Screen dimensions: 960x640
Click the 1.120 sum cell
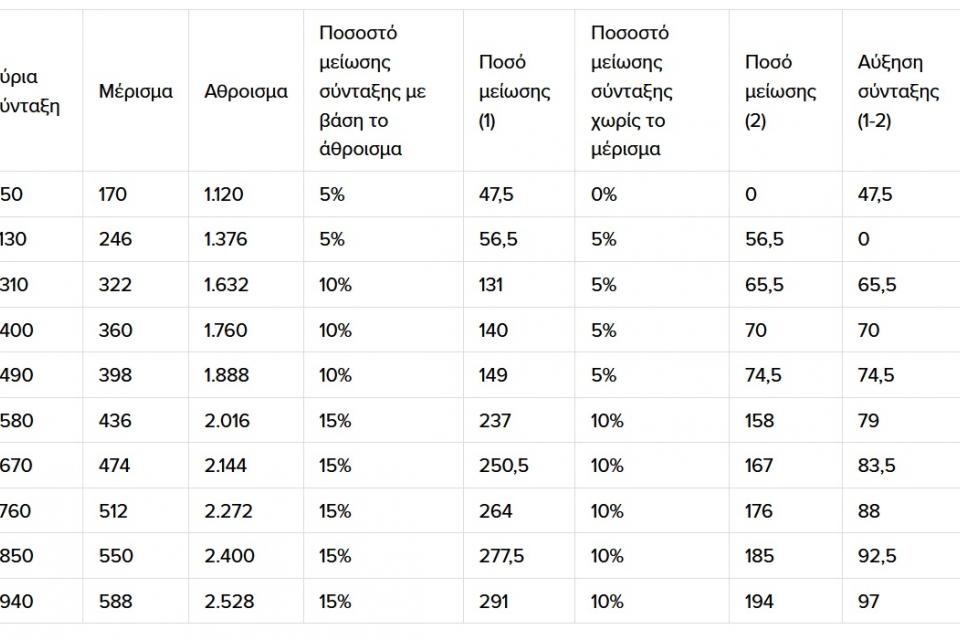click(x=224, y=195)
